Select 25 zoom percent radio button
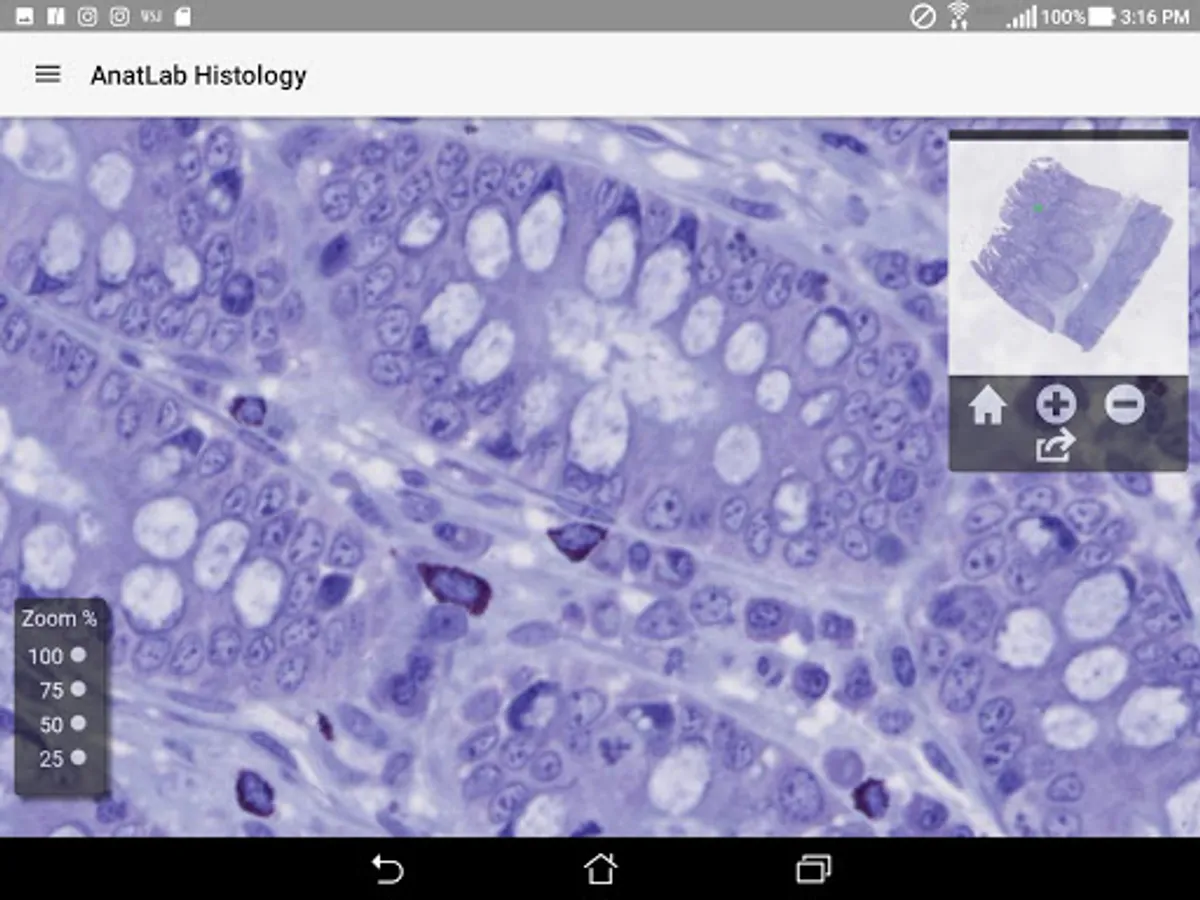 [x=78, y=757]
